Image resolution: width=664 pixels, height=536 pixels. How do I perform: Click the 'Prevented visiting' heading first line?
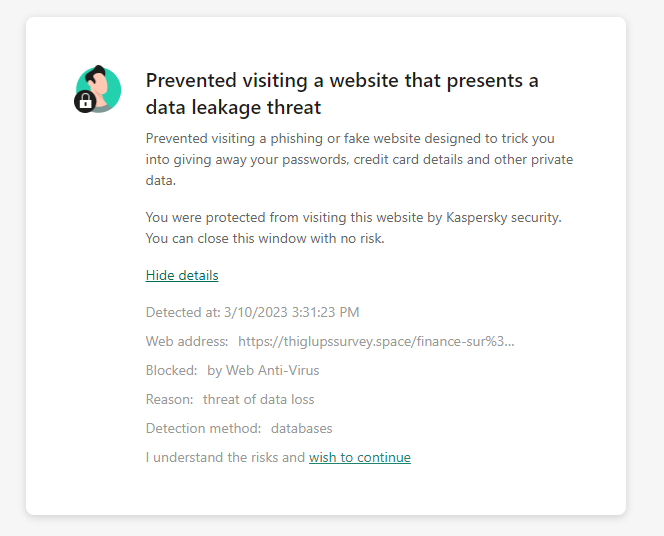[x=342, y=80]
